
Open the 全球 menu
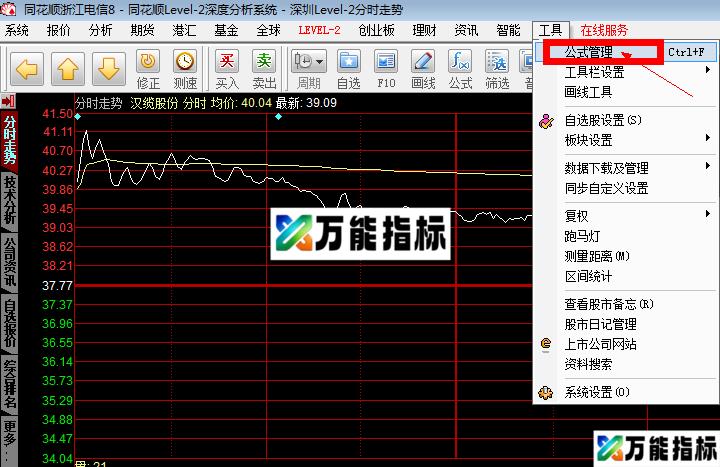click(x=268, y=31)
